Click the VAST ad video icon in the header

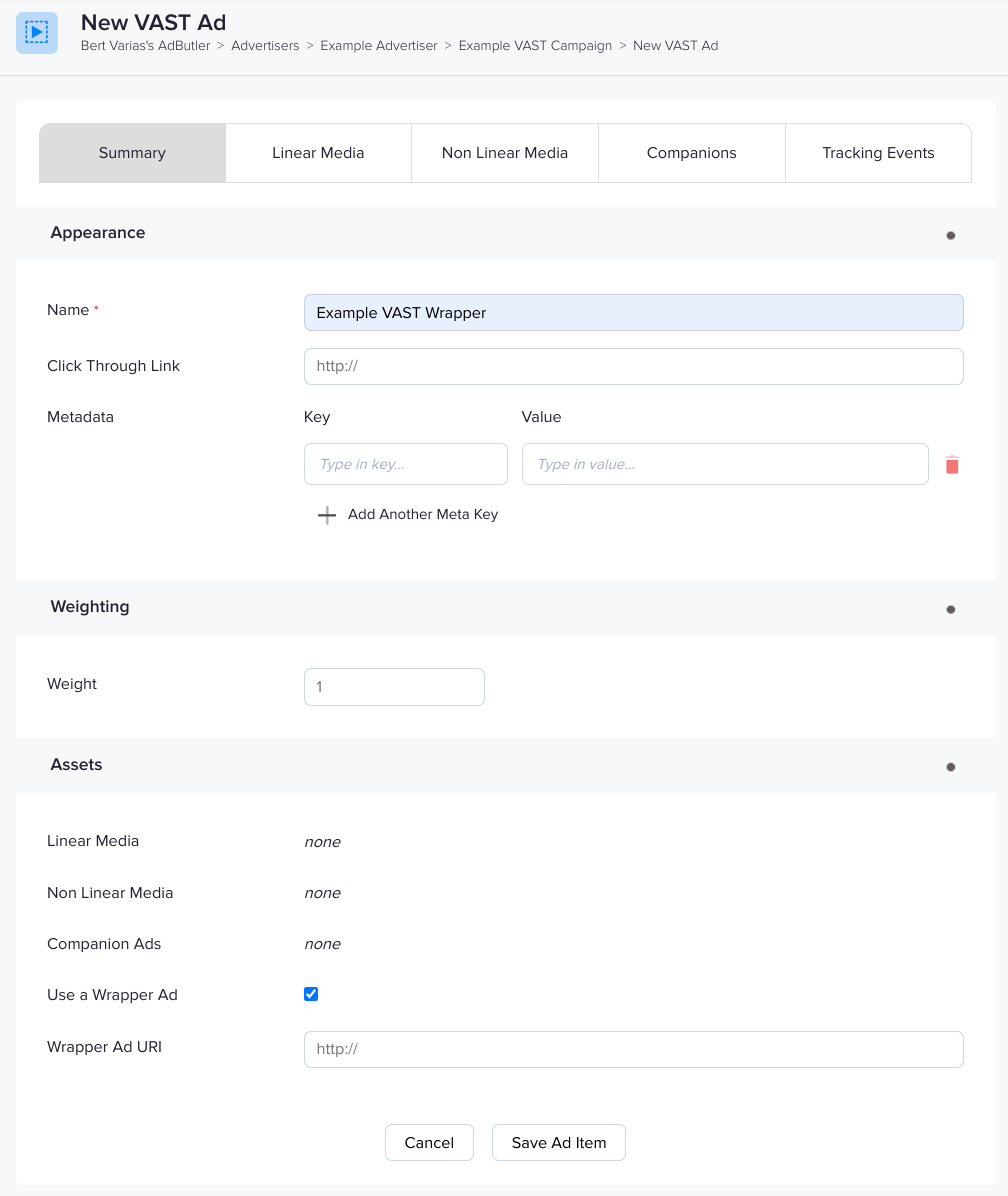point(37,33)
